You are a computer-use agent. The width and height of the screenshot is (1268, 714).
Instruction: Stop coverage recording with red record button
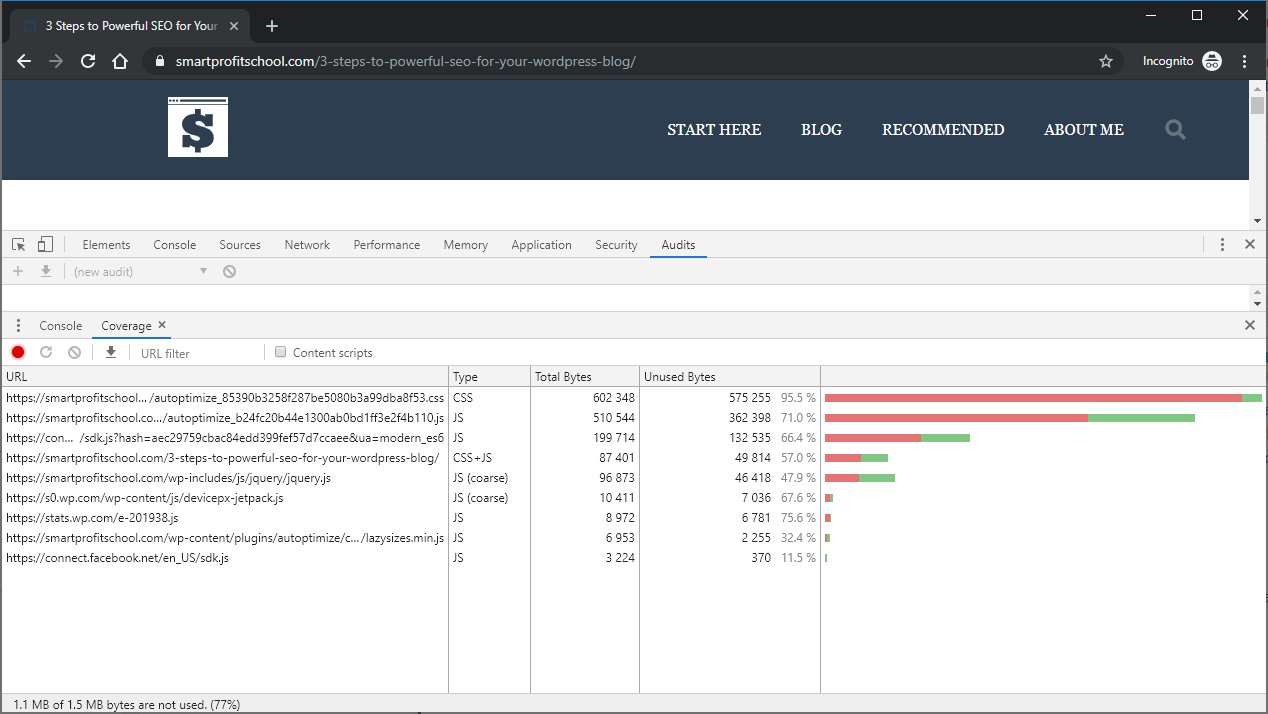point(18,352)
